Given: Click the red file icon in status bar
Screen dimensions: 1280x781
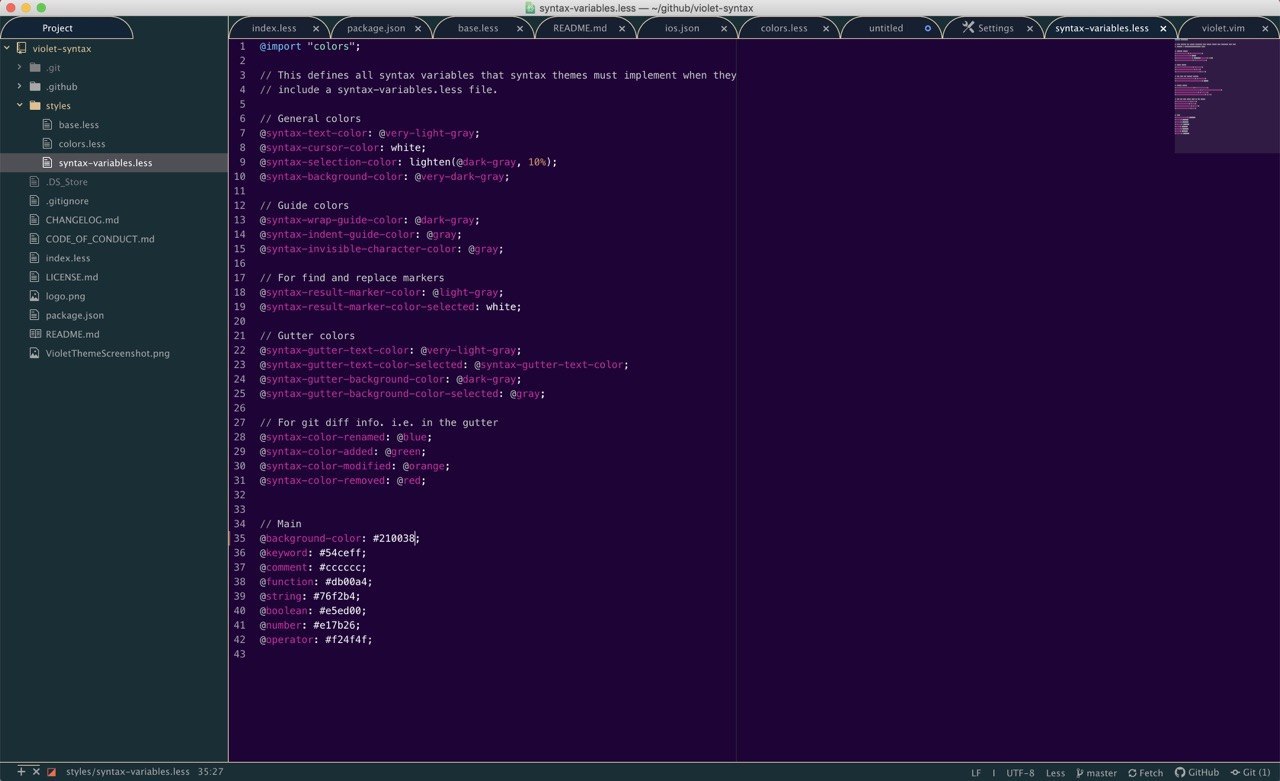Looking at the screenshot, I should point(51,772).
